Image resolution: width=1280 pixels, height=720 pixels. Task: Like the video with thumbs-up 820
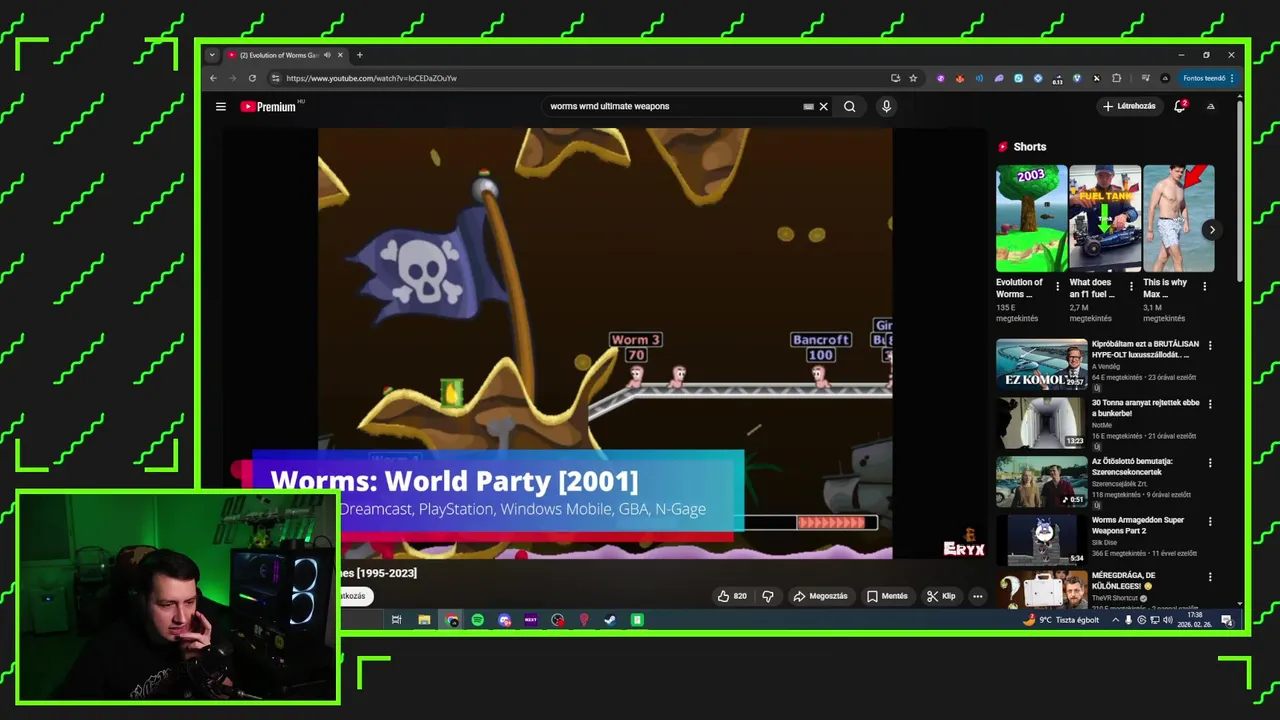(732, 596)
